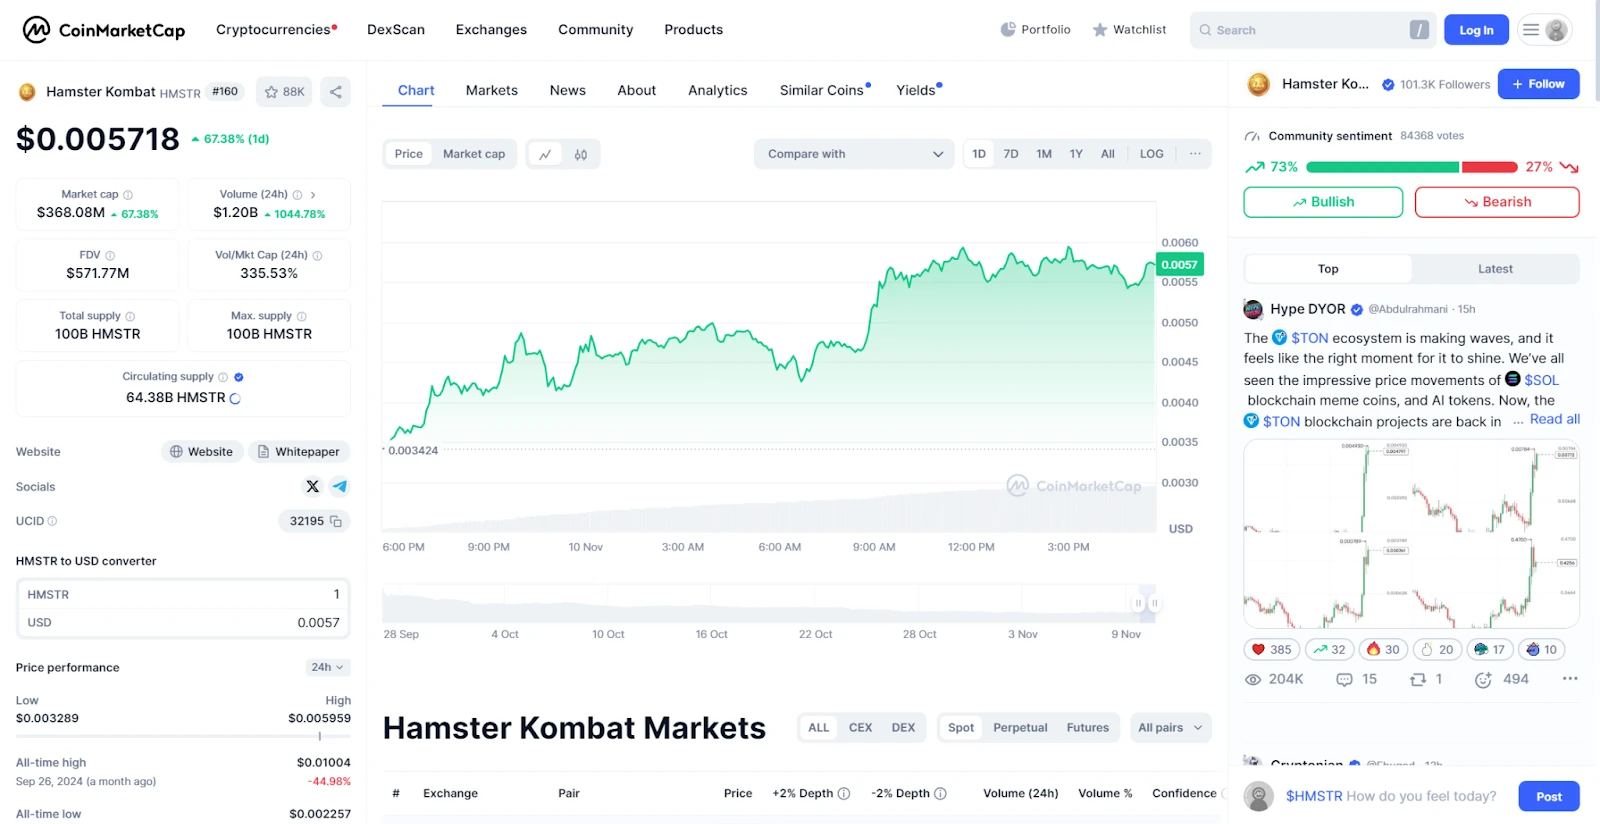Filter markets by Perpetual type
The image size is (1600, 824).
coord(1020,728)
